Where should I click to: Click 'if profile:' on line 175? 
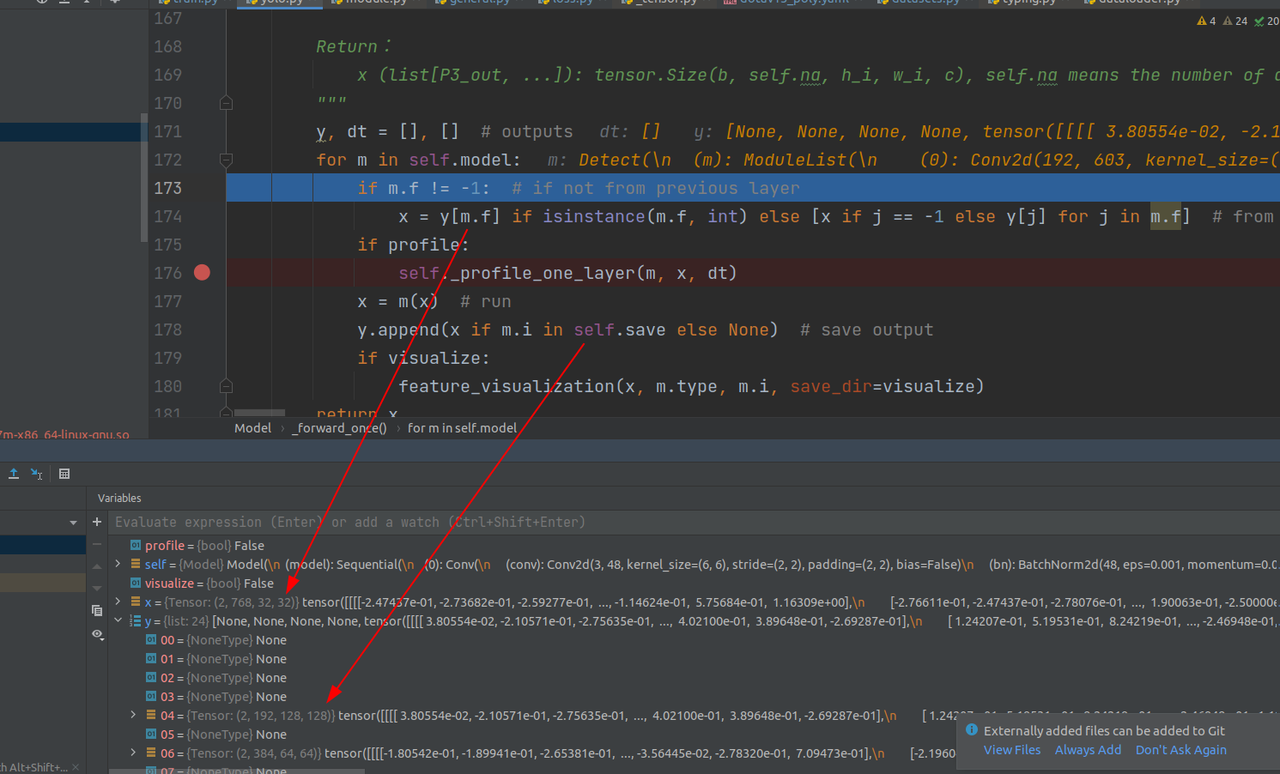[413, 245]
